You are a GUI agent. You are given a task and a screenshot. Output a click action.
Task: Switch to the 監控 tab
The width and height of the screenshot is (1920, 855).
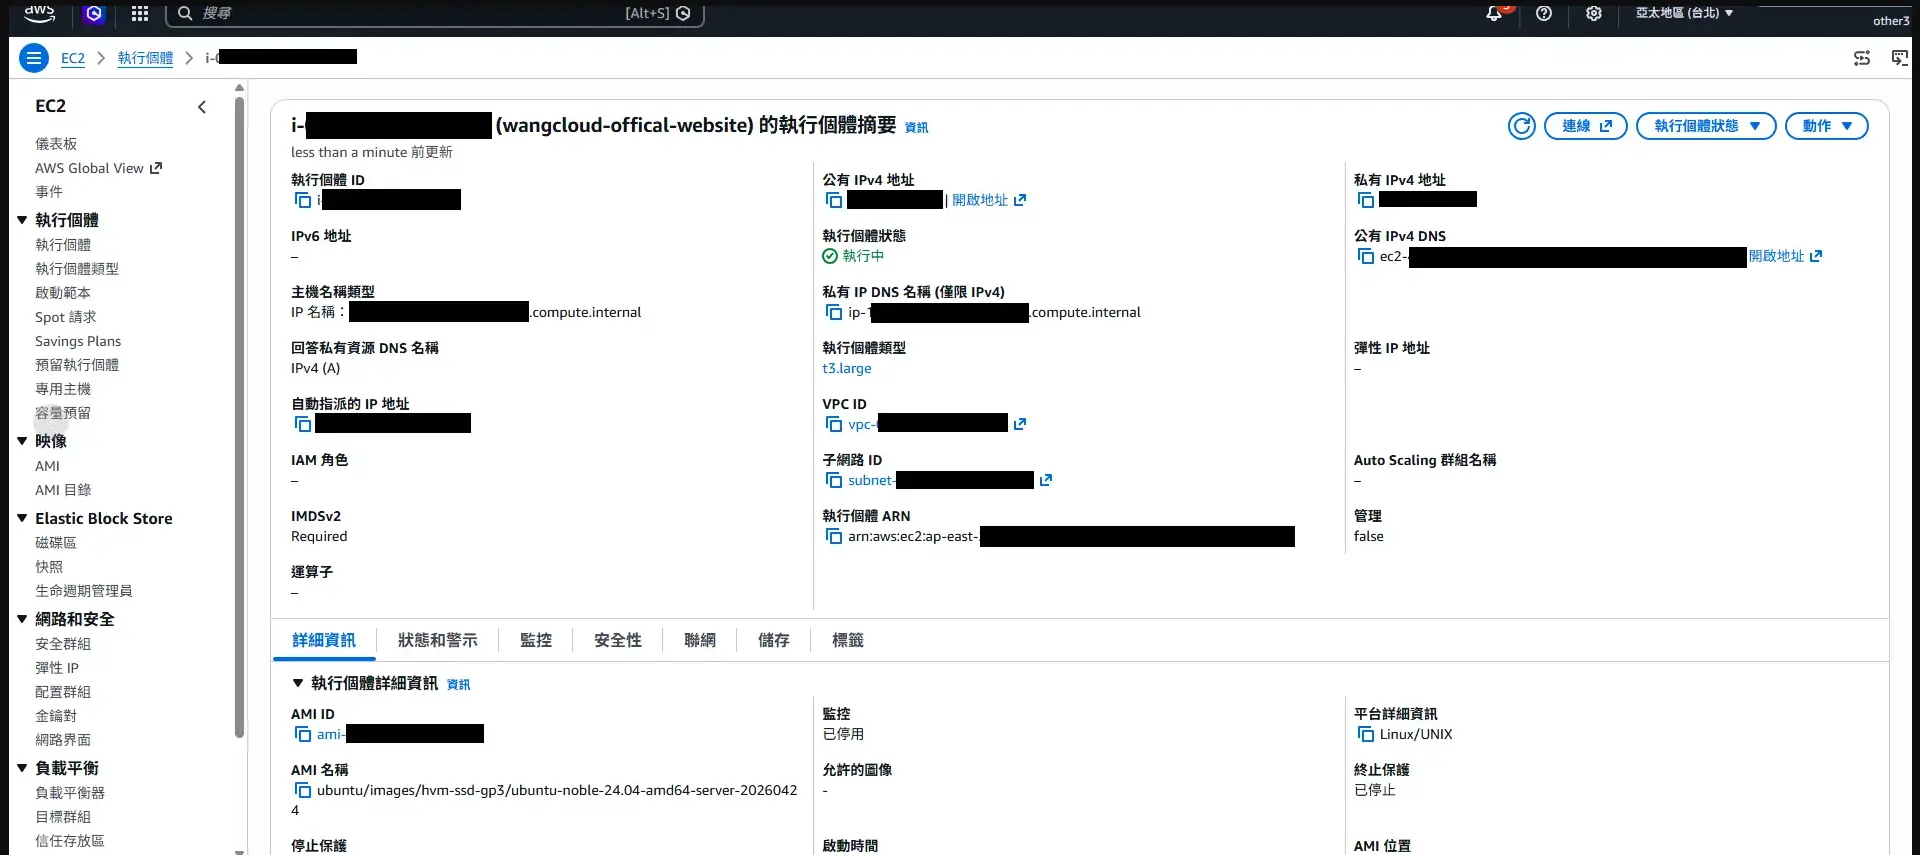coord(536,640)
